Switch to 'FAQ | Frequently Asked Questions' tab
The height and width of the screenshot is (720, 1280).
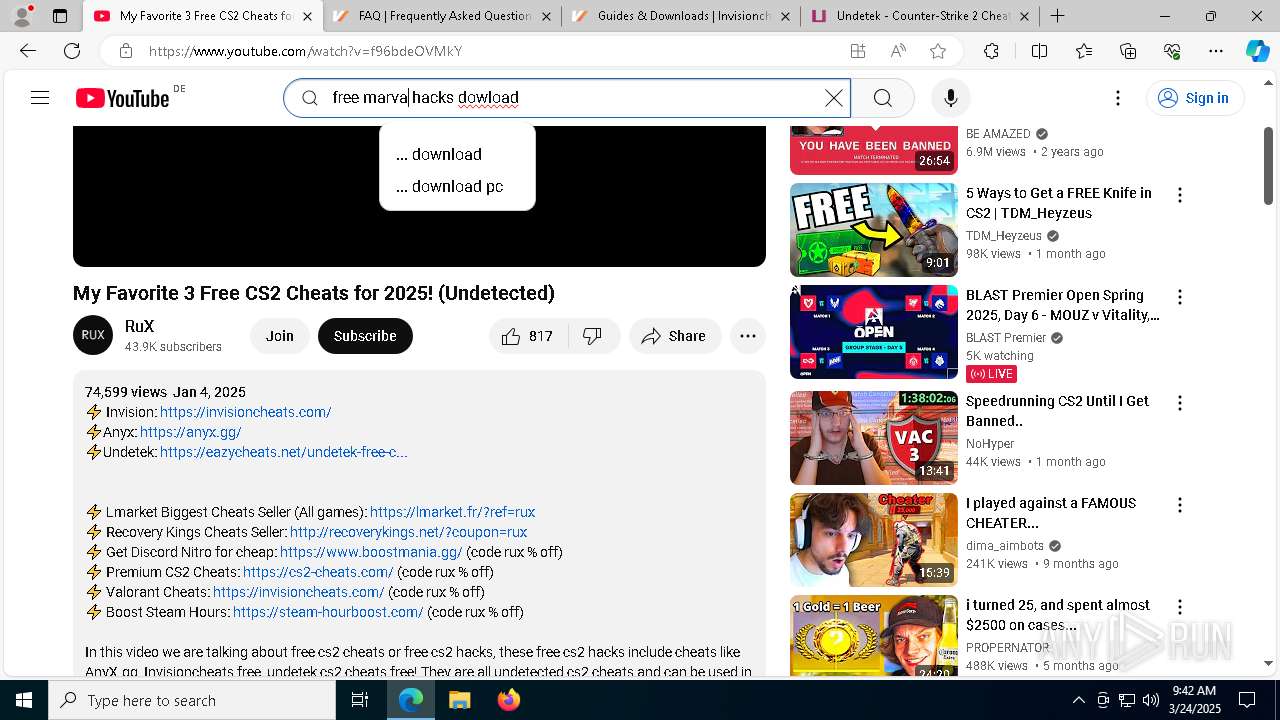tap(442, 16)
